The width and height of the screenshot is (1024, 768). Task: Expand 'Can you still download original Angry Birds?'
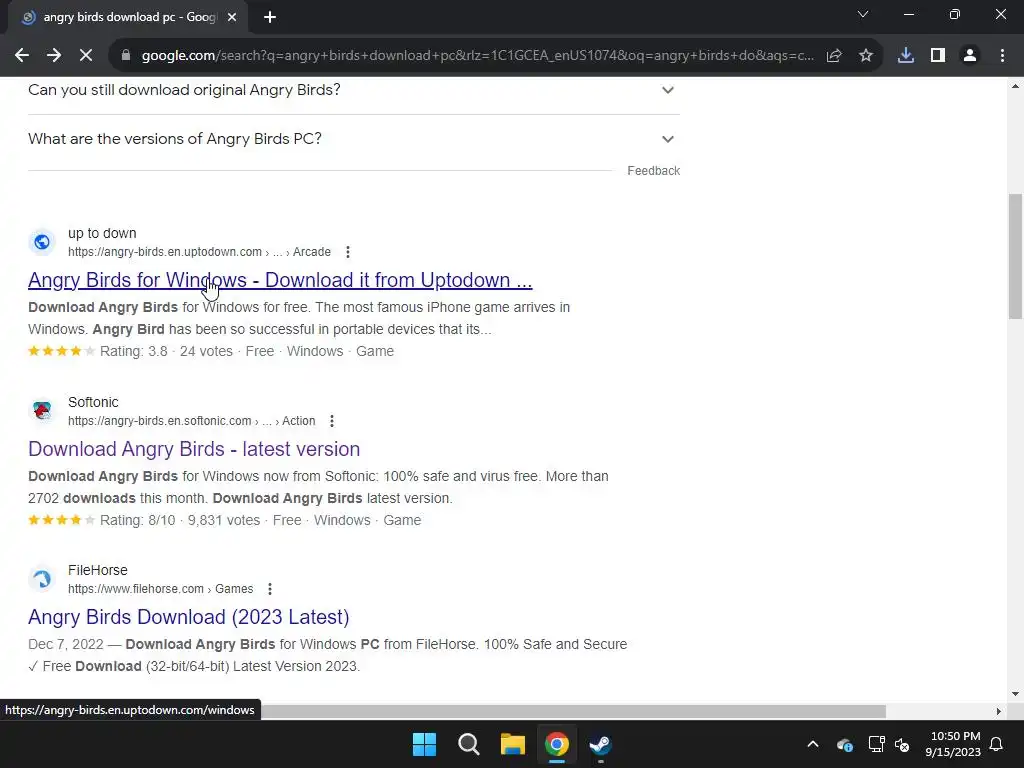353,90
